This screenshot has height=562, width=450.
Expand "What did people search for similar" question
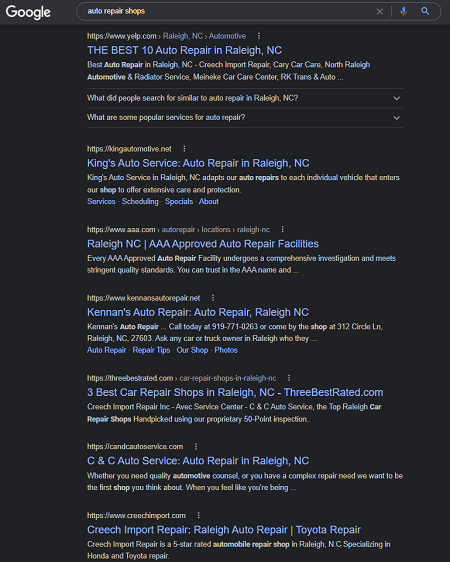point(245,98)
